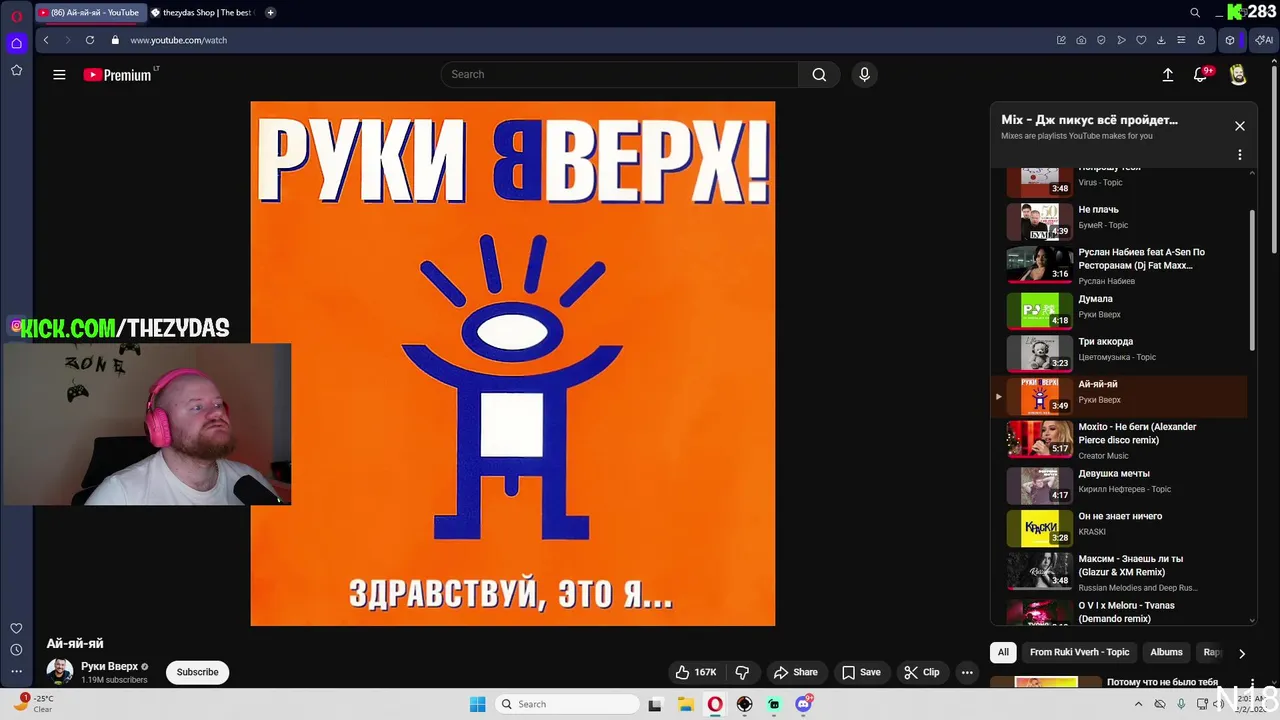
Task: Open thumbnail of 'Думала' by Руки Вверх
Action: (x=1039, y=310)
